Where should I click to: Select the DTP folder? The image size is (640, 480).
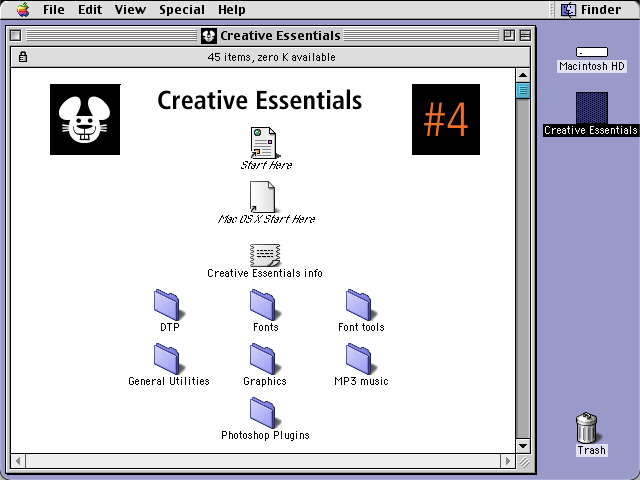click(169, 305)
